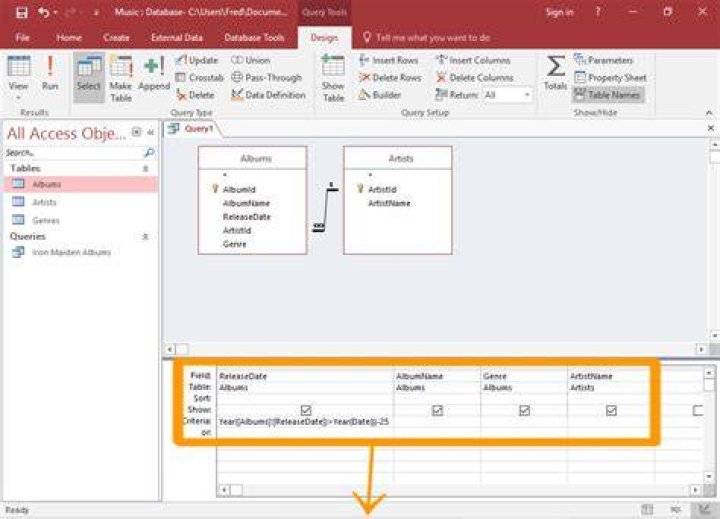Collapse the ribbon
The image size is (720, 519).
[x=709, y=113]
